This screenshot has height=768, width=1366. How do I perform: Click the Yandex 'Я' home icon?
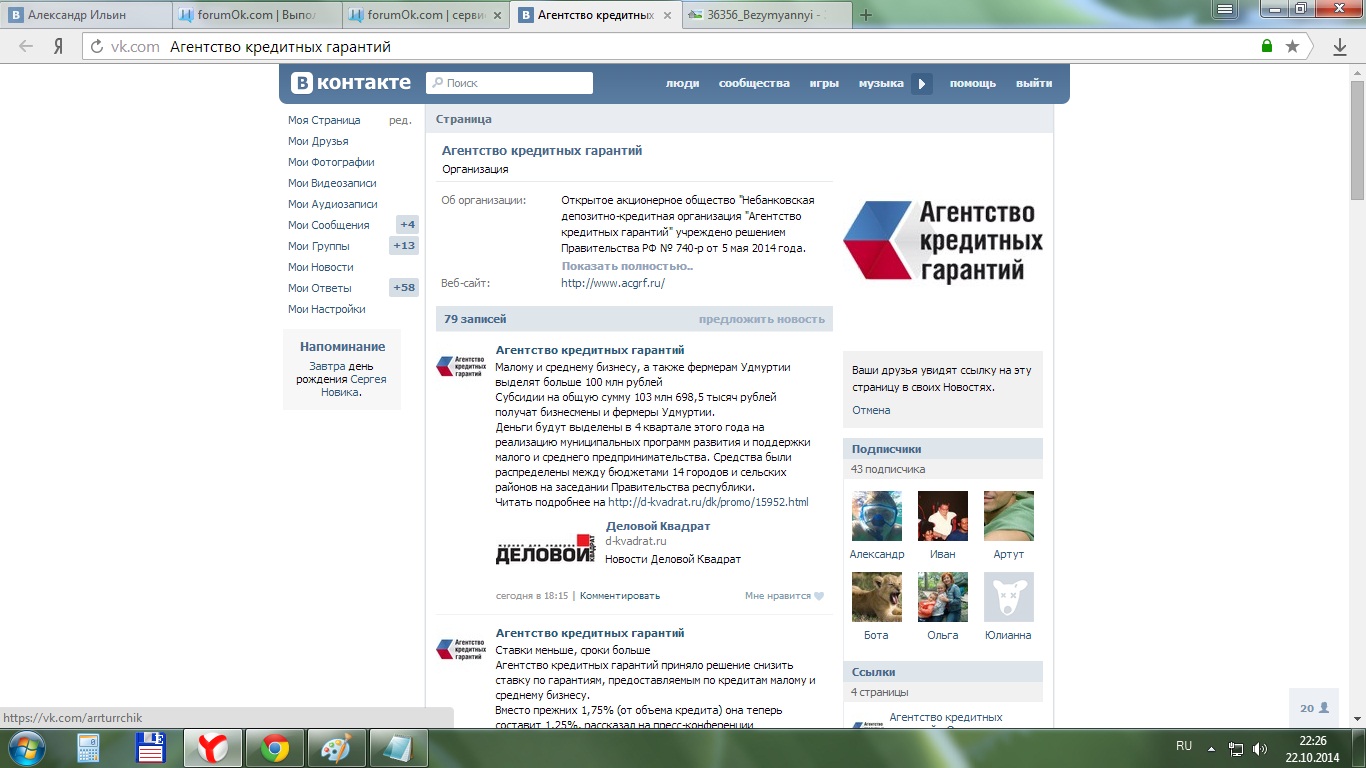pyautogui.click(x=59, y=46)
